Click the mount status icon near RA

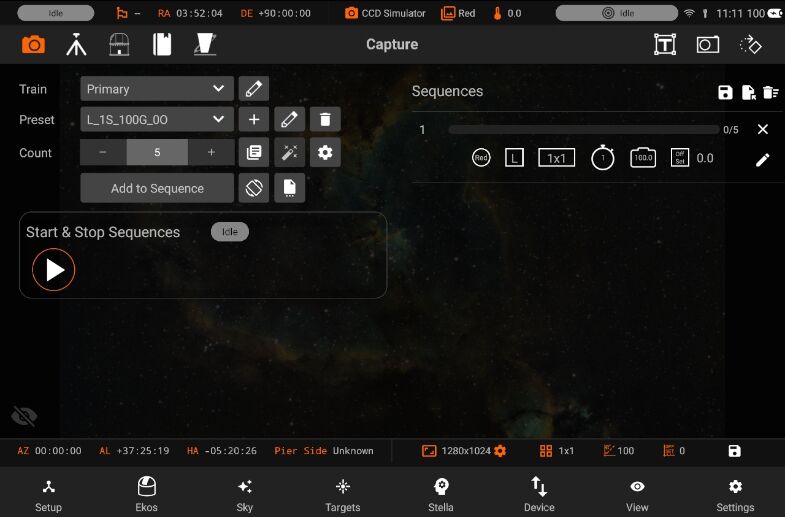click(x=122, y=14)
